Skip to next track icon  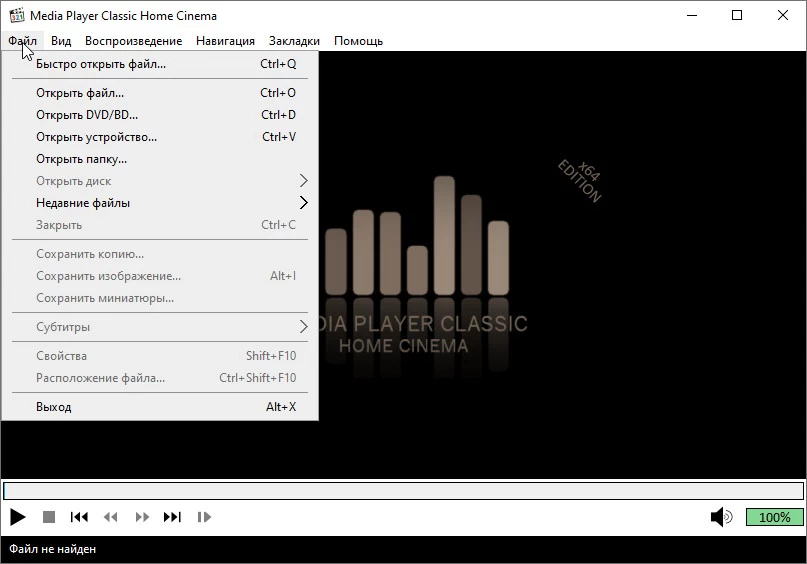point(173,517)
